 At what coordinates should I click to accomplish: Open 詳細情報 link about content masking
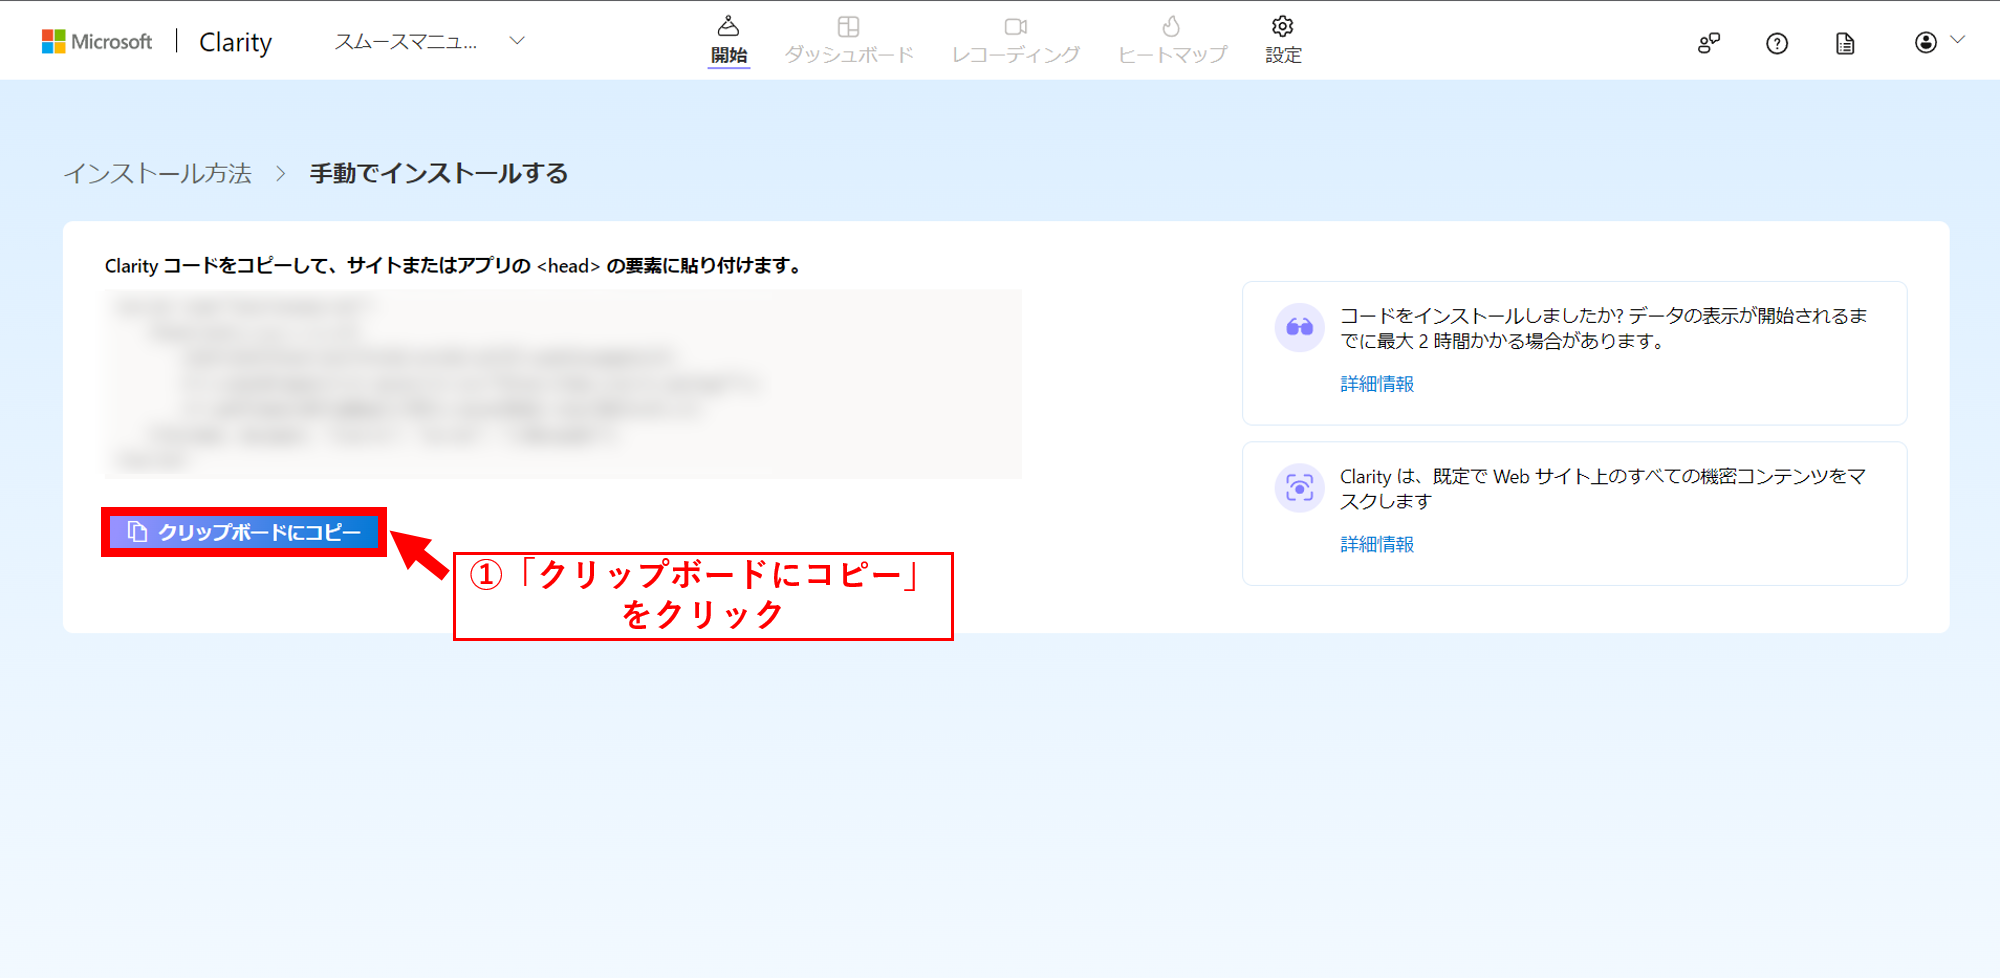coord(1377,544)
